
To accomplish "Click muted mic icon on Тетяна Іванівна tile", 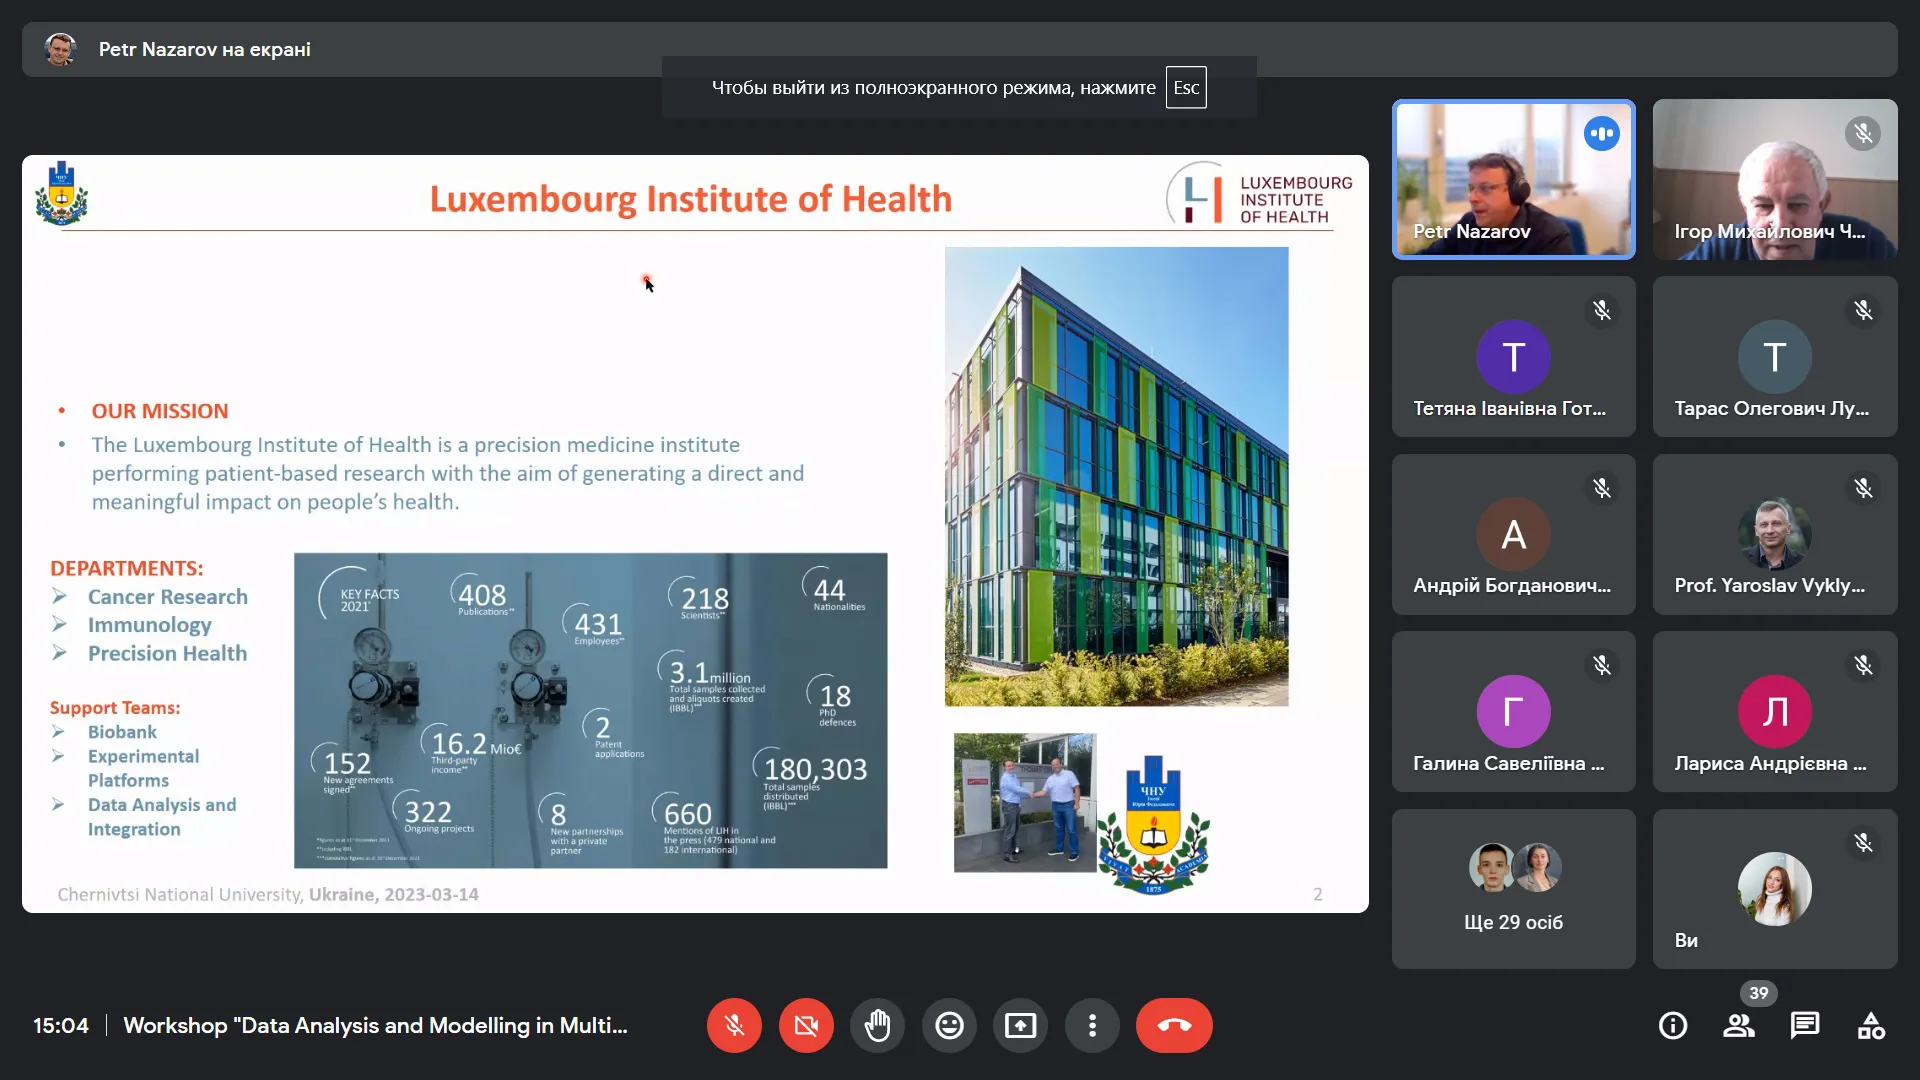I will [x=1602, y=311].
